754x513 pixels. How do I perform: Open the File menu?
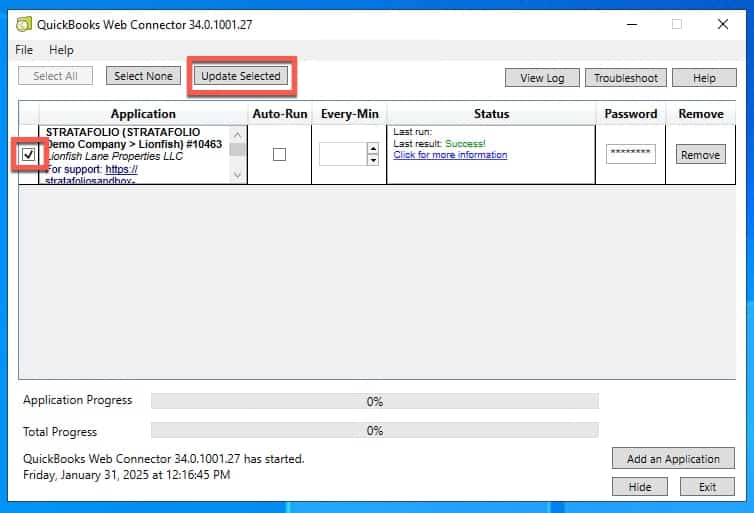click(x=24, y=50)
